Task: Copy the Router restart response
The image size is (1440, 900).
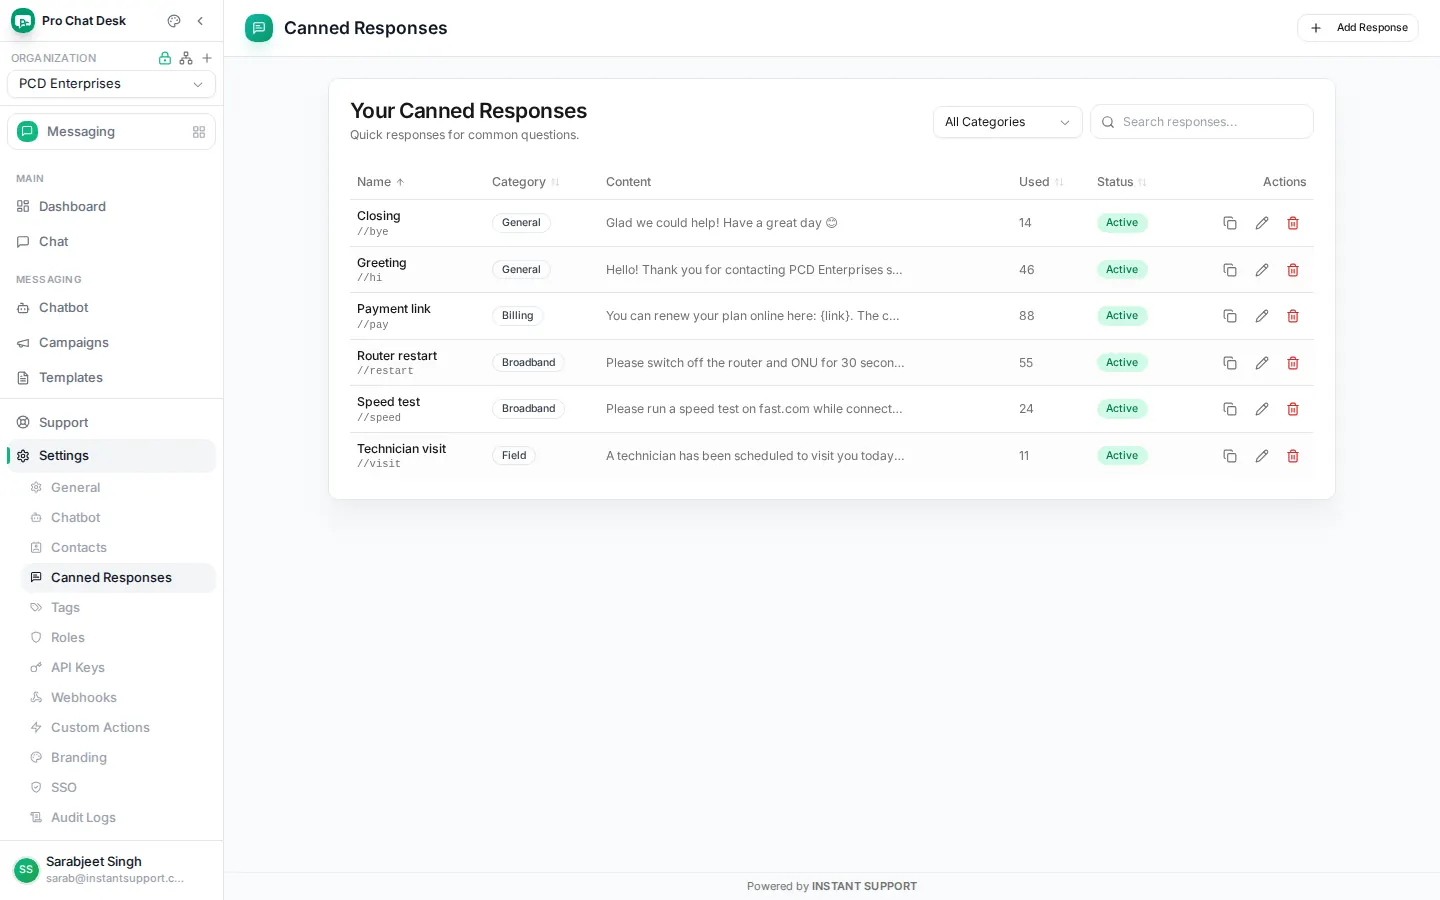Action: 1230,363
